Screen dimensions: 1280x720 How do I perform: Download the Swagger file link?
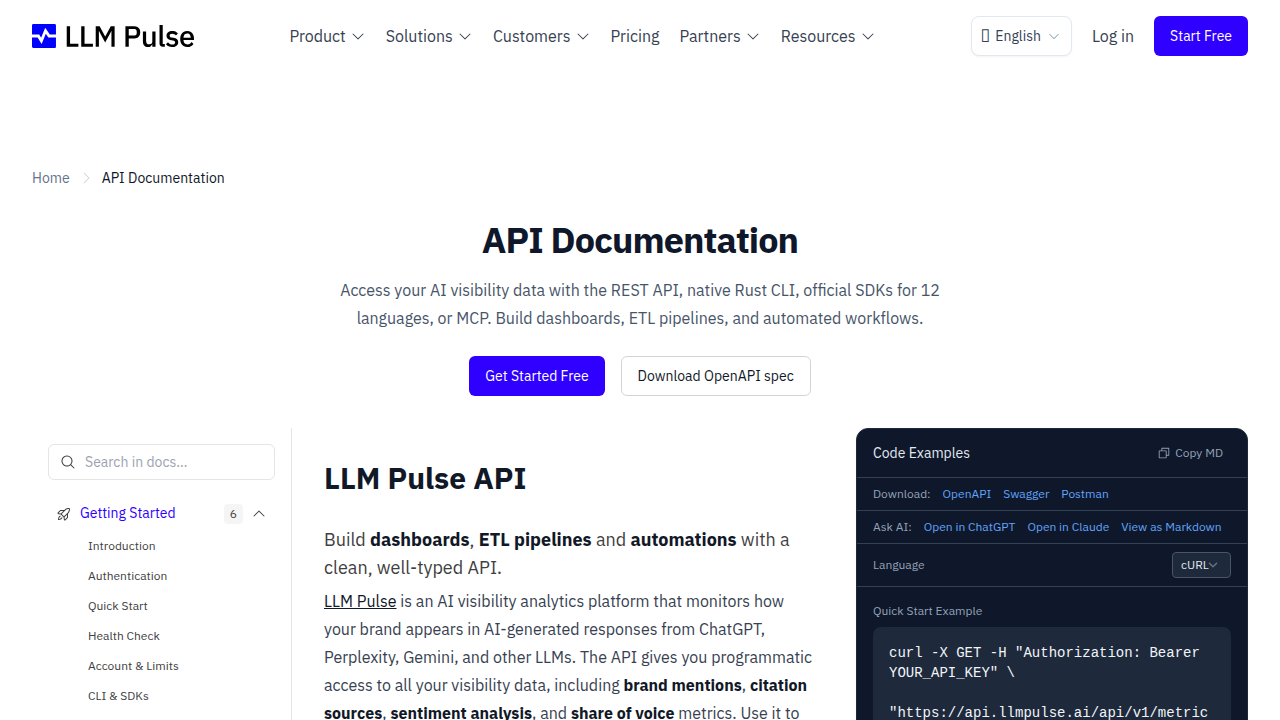(x=1026, y=494)
